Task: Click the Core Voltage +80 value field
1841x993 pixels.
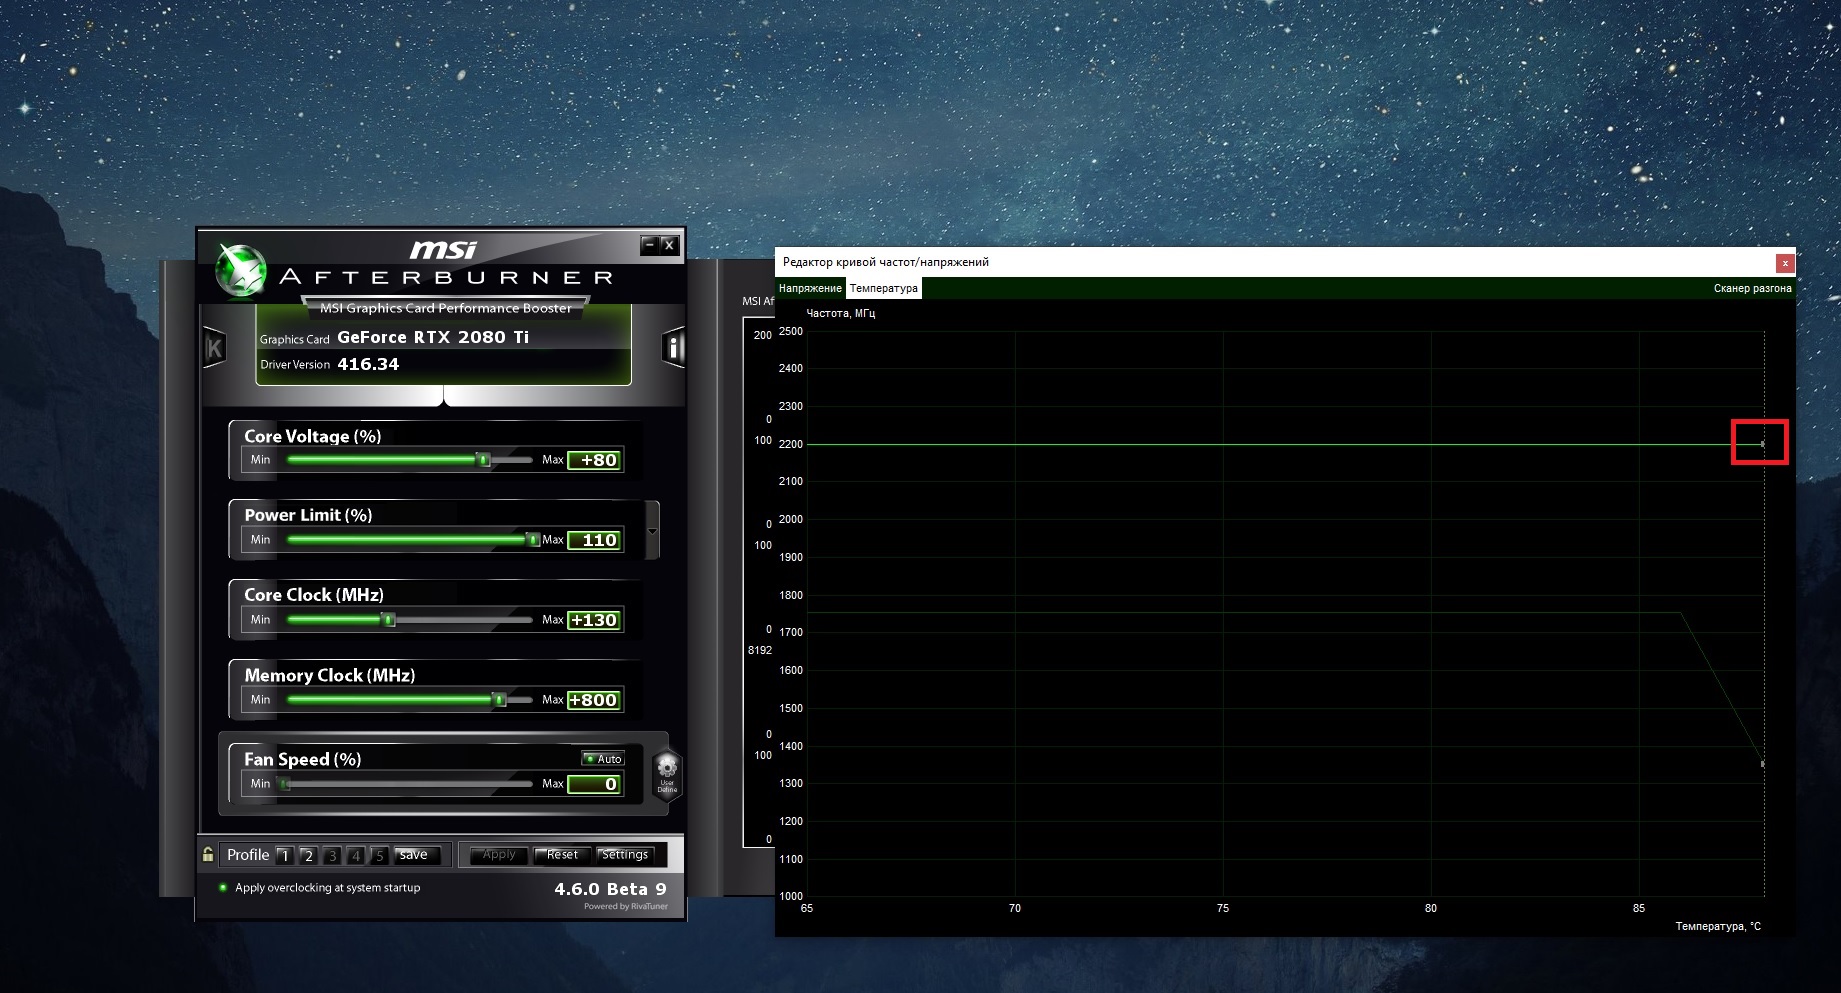Action: point(595,460)
